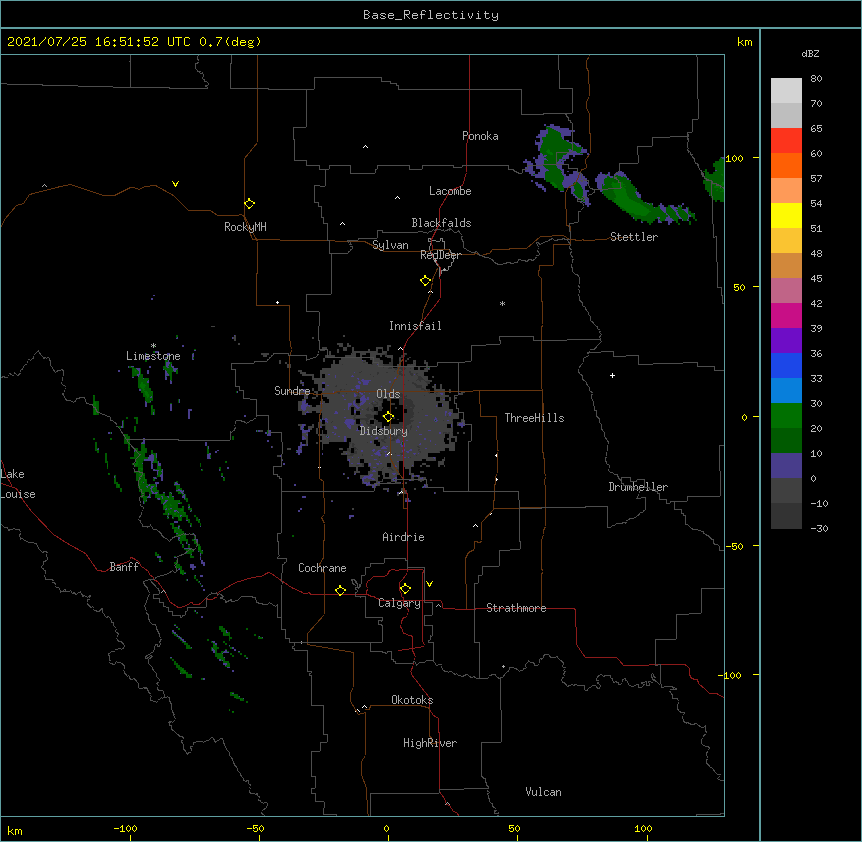Viewport: 862px width, 842px height.
Task: Click the yellow v marker northwest of RockyMH
Action: pyautogui.click(x=175, y=184)
